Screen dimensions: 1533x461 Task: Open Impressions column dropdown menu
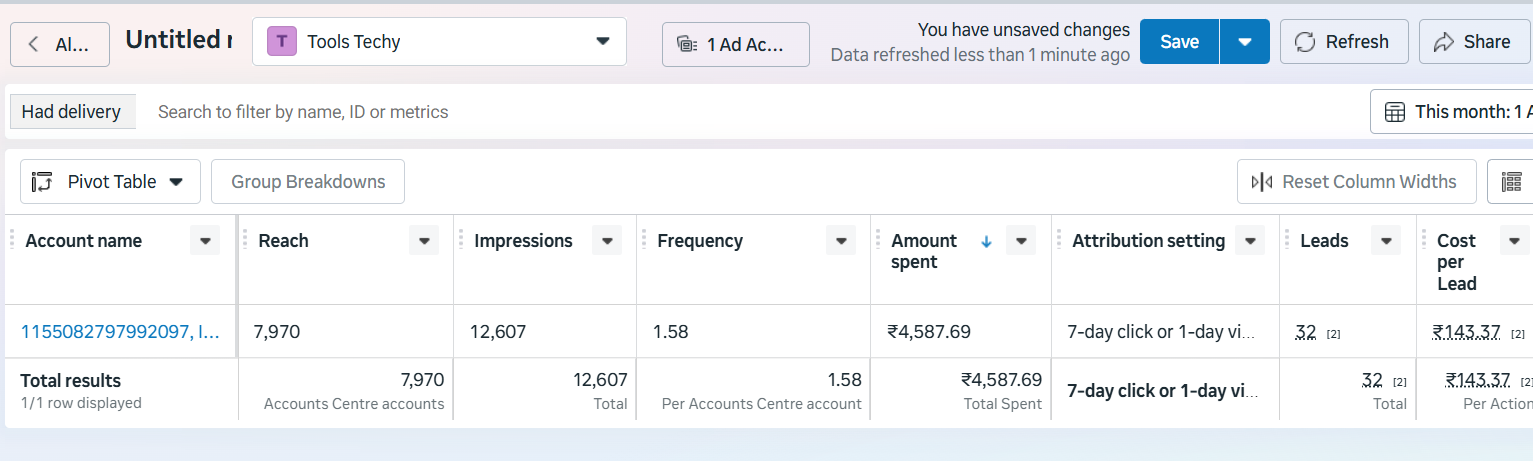point(606,241)
